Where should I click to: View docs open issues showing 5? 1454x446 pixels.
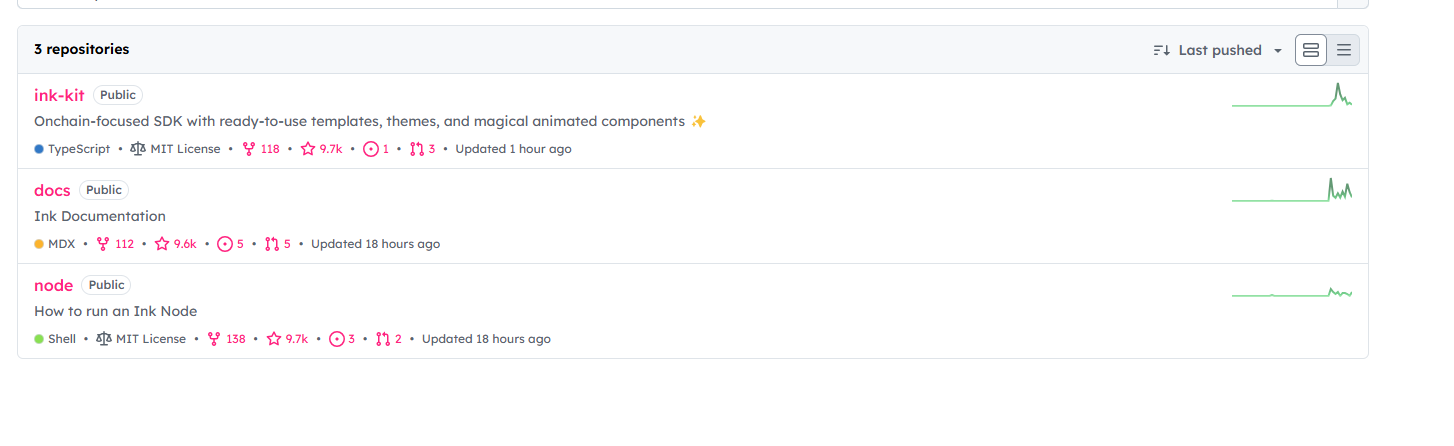[x=231, y=244]
